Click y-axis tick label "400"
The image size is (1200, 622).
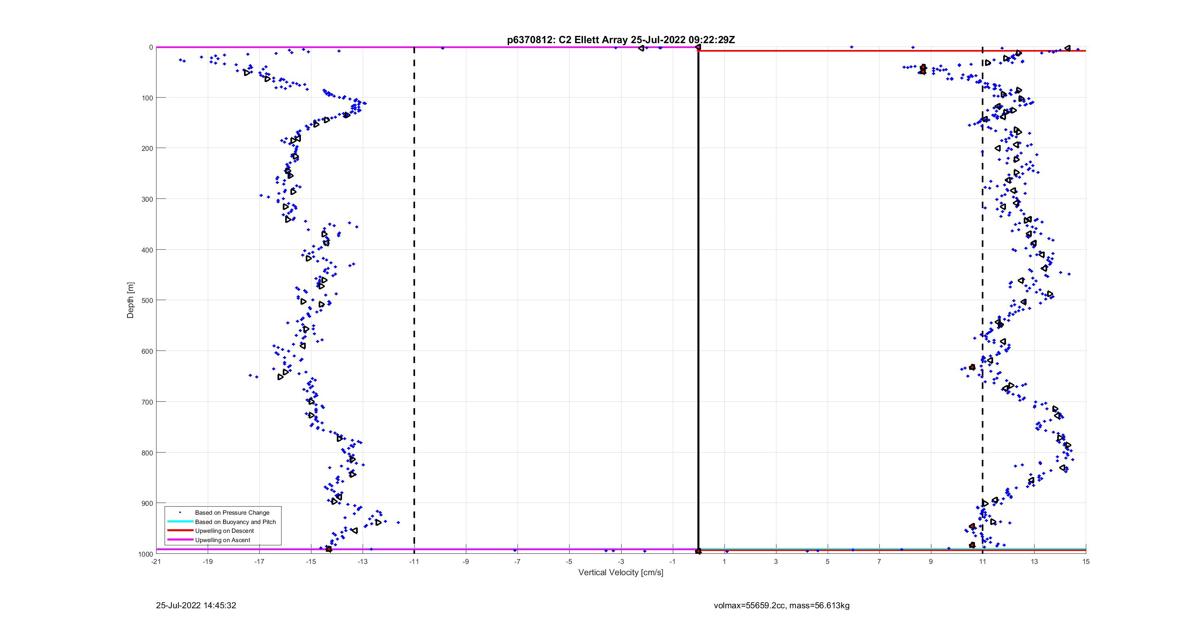click(145, 250)
